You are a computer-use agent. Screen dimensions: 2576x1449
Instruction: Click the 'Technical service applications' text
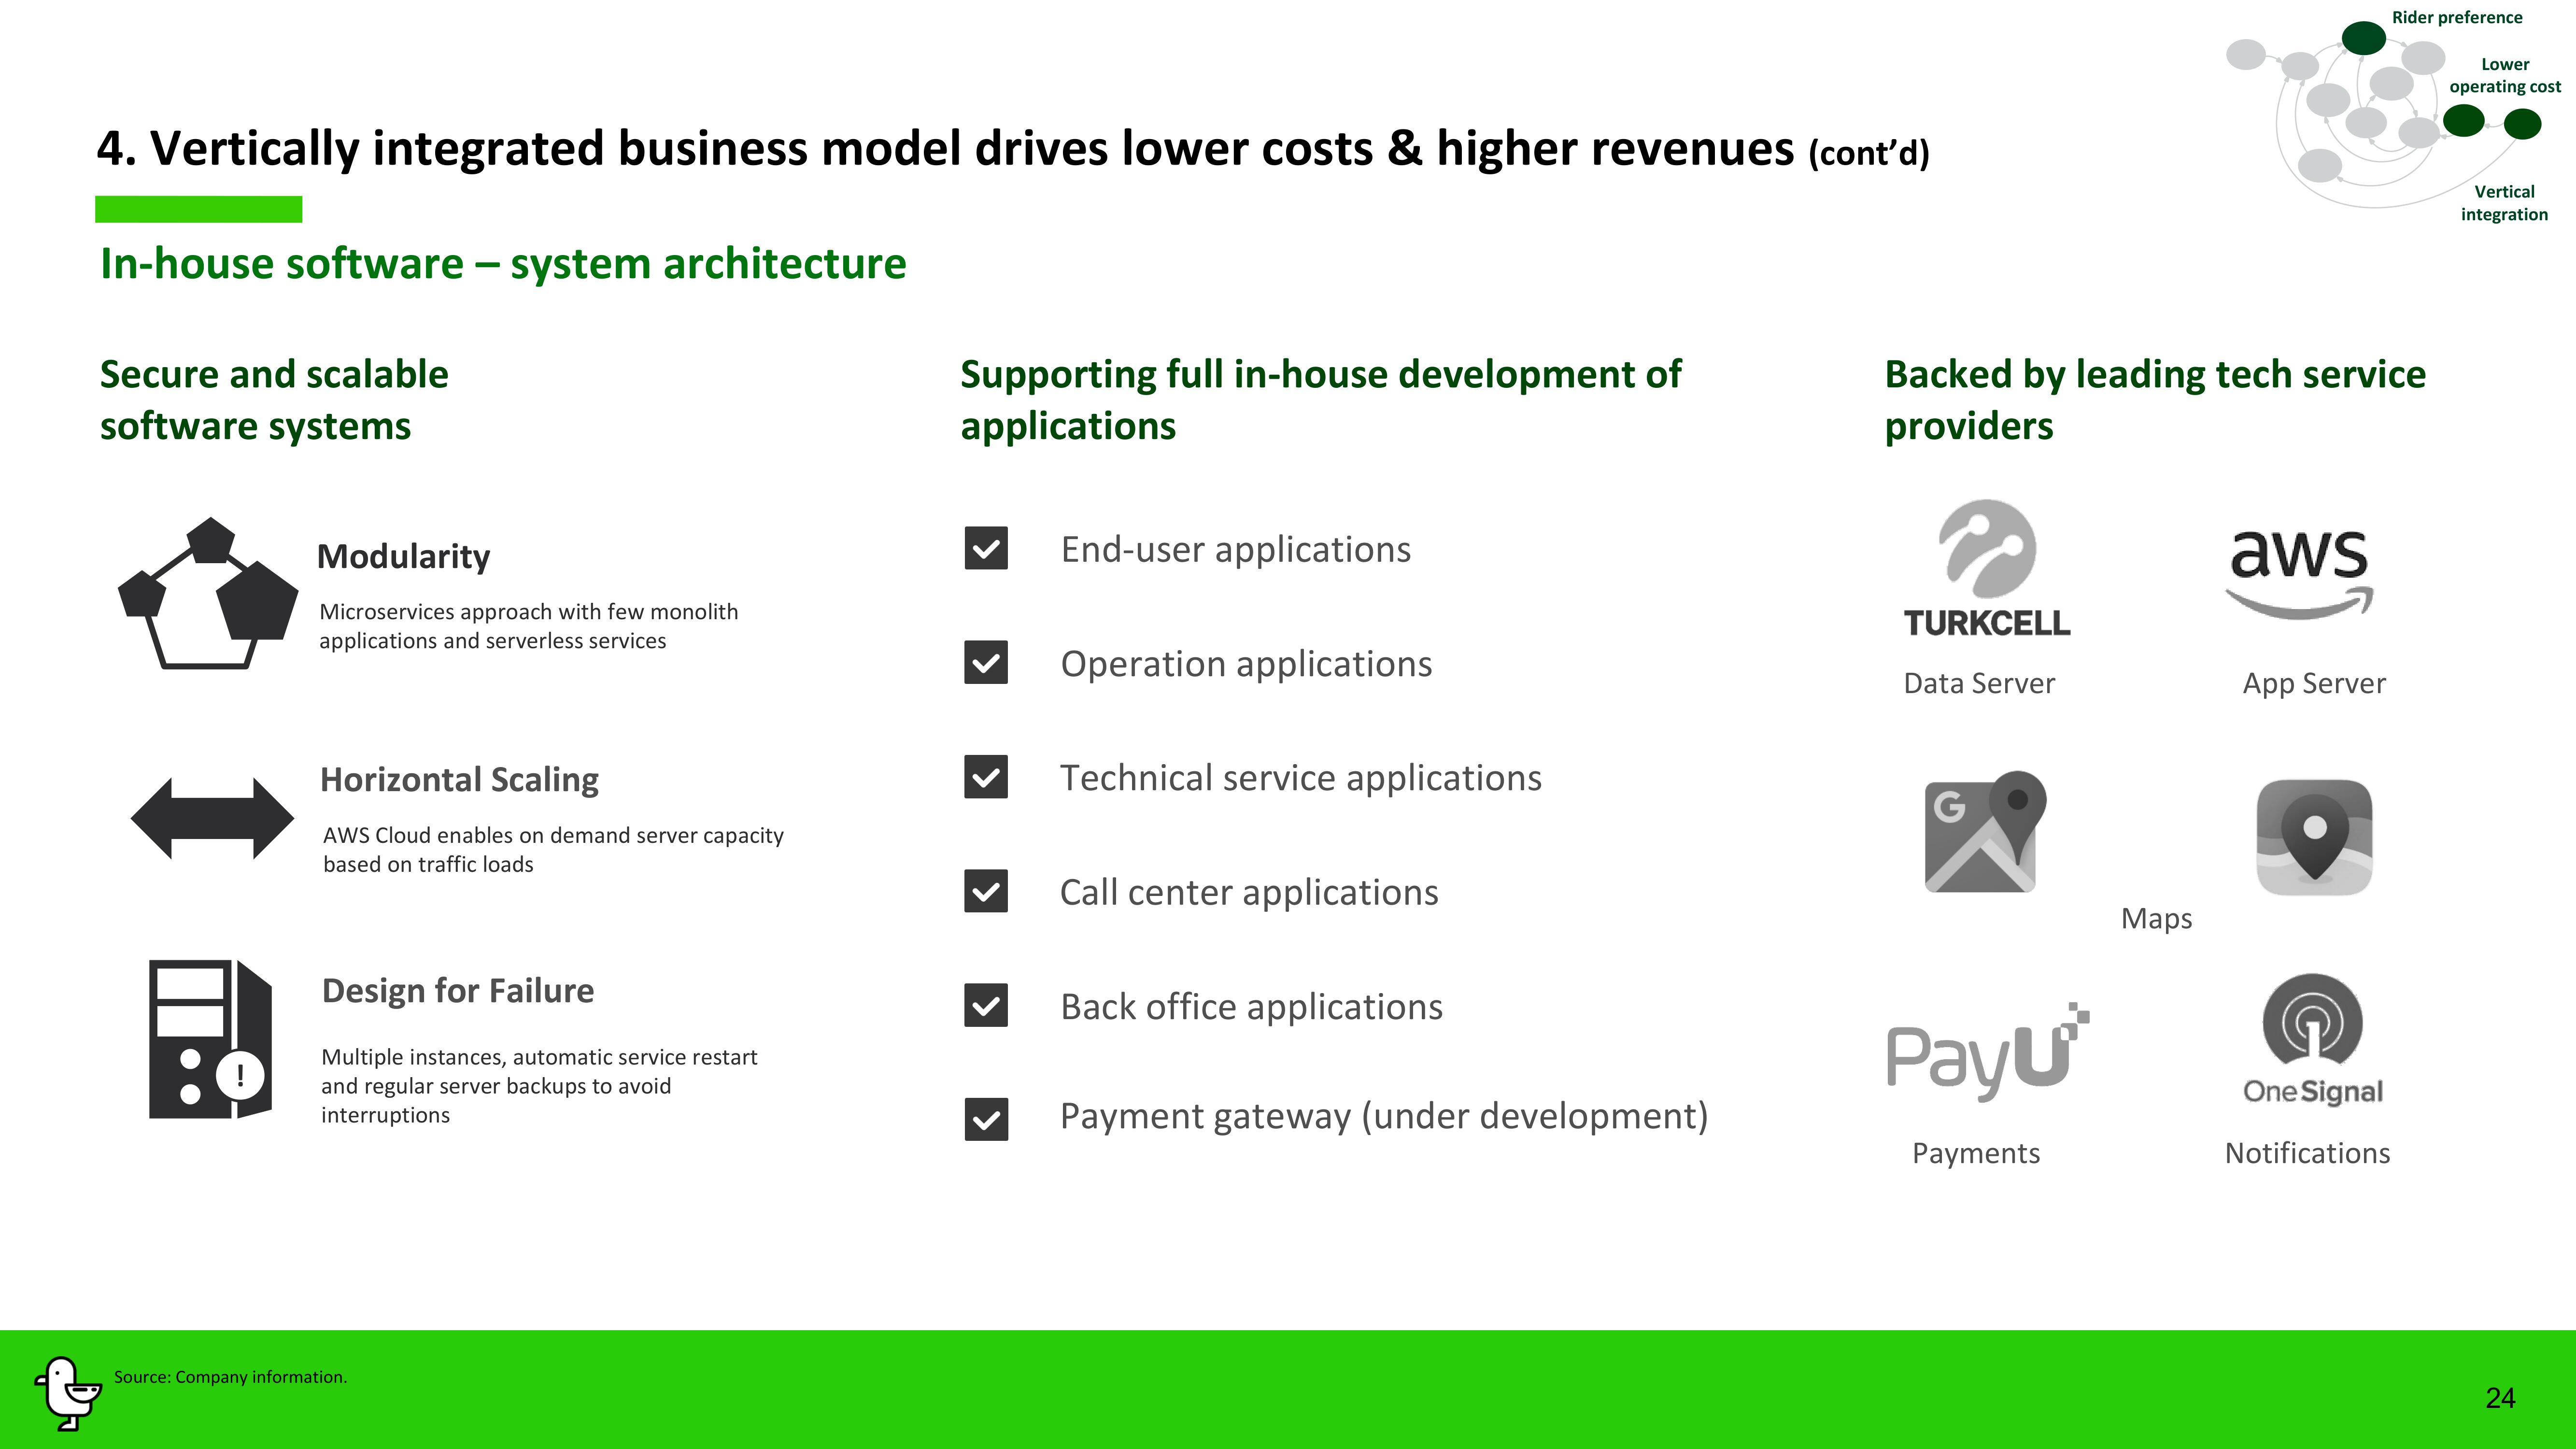tap(1300, 778)
